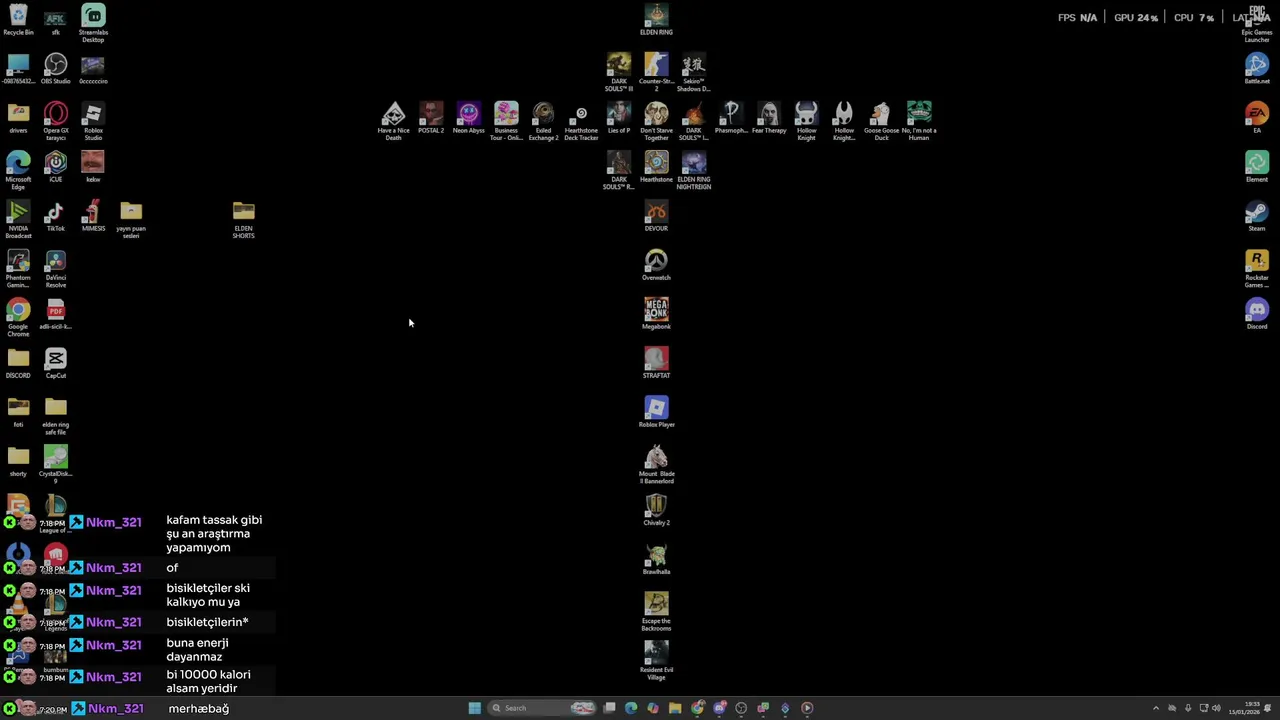Open No, I'm not a Human
Image resolution: width=1280 pixels, height=720 pixels.
[x=919, y=121]
